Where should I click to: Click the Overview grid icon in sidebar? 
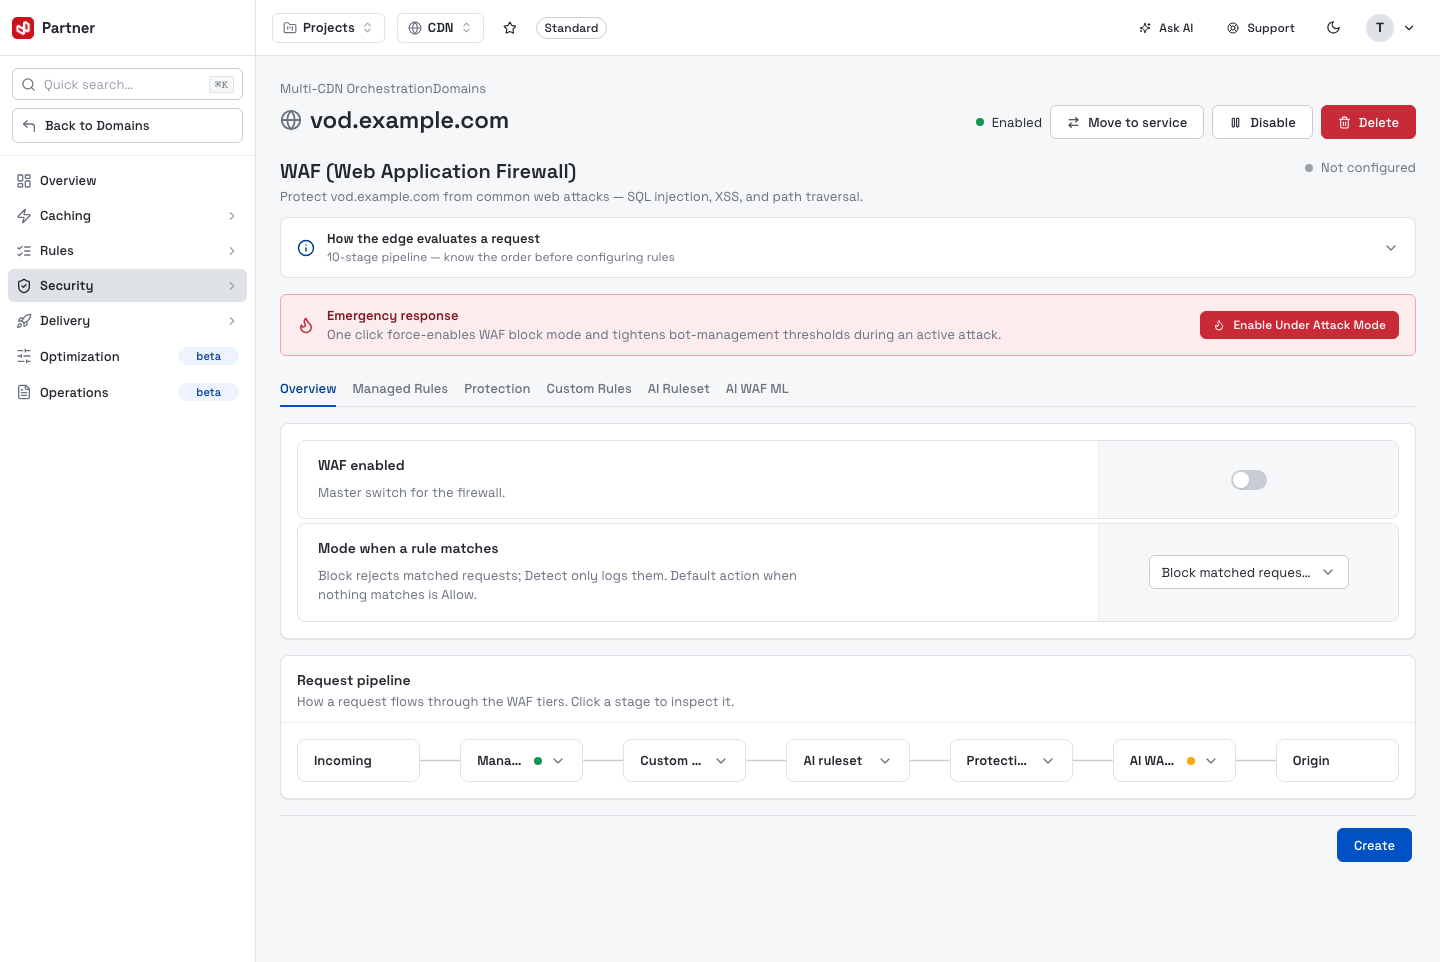click(24, 181)
